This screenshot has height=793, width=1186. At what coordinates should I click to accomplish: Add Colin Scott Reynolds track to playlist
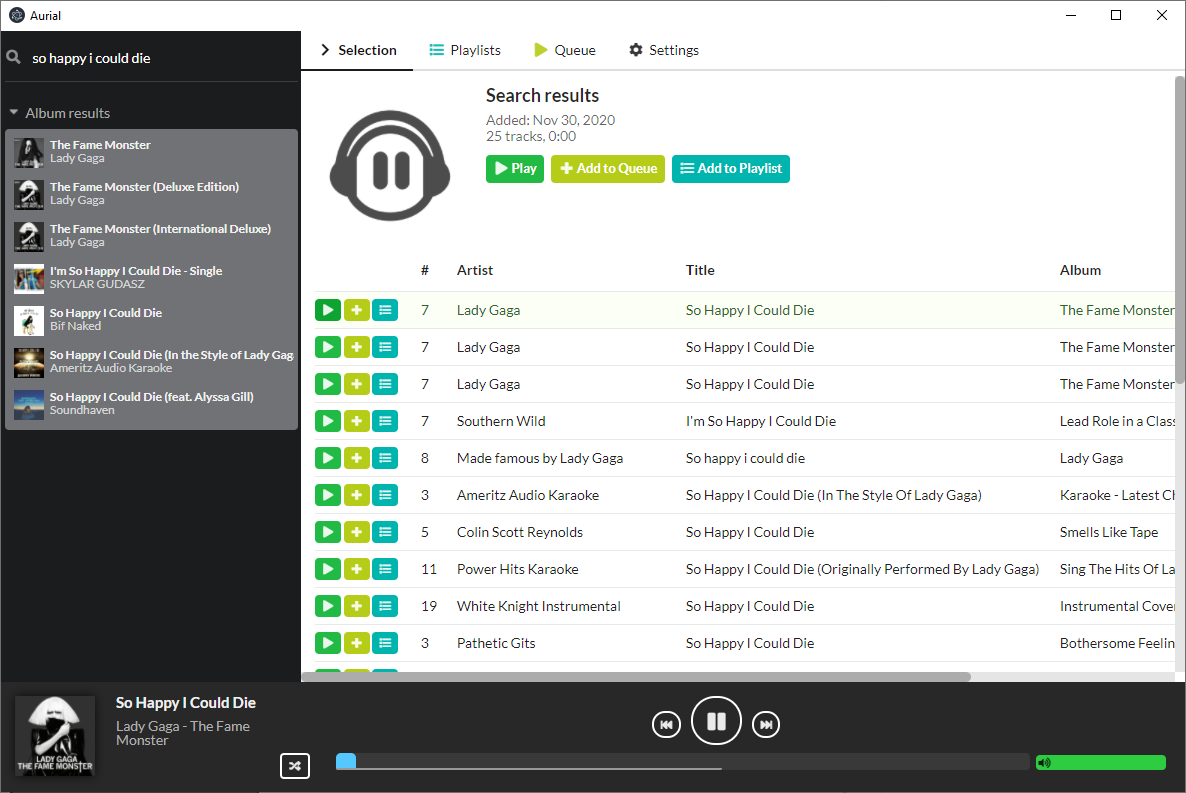385,533
